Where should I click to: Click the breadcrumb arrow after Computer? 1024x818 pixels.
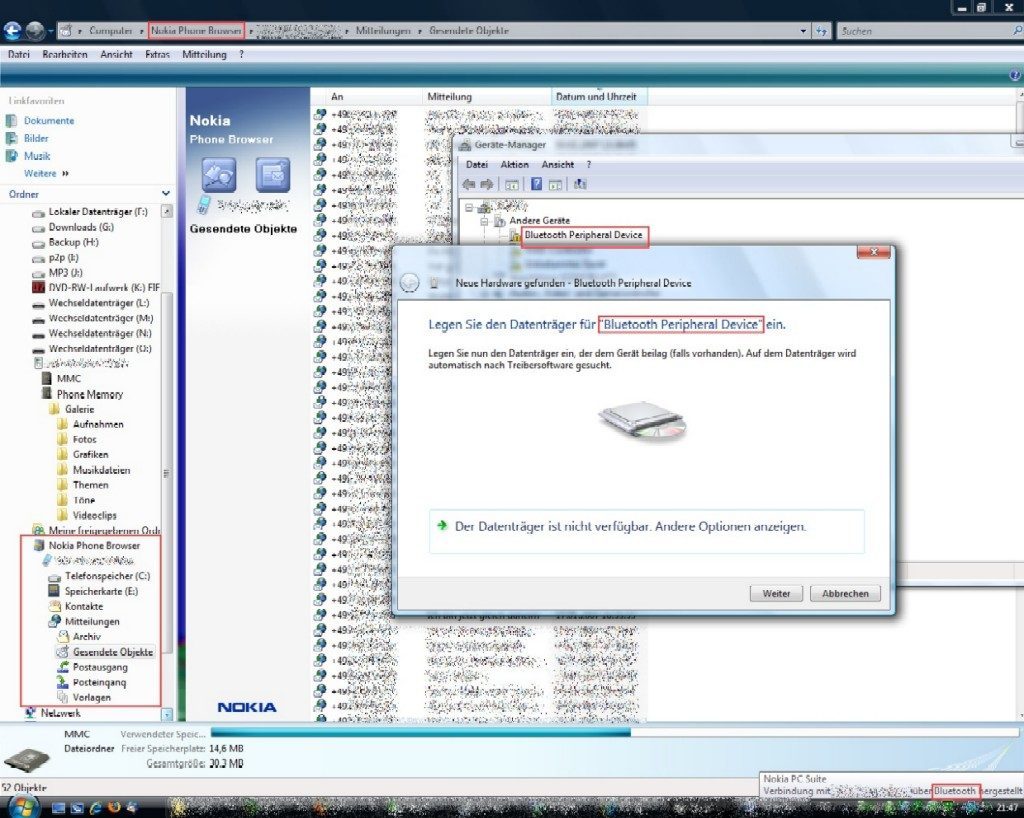[141, 31]
